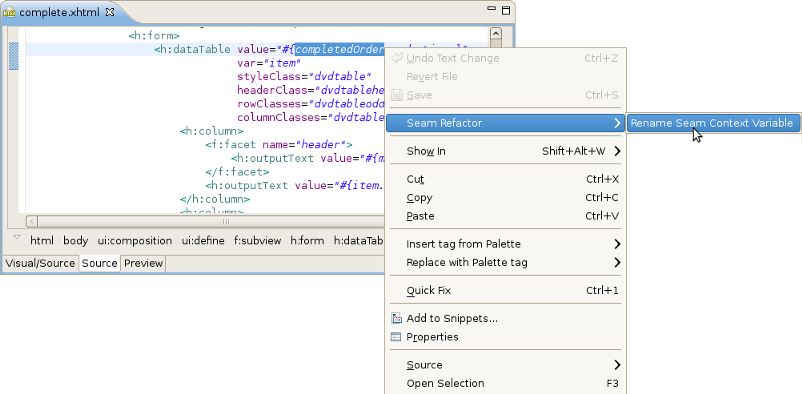802x394 pixels.
Task: Switch to the Visual/Source tab
Action: click(40, 264)
